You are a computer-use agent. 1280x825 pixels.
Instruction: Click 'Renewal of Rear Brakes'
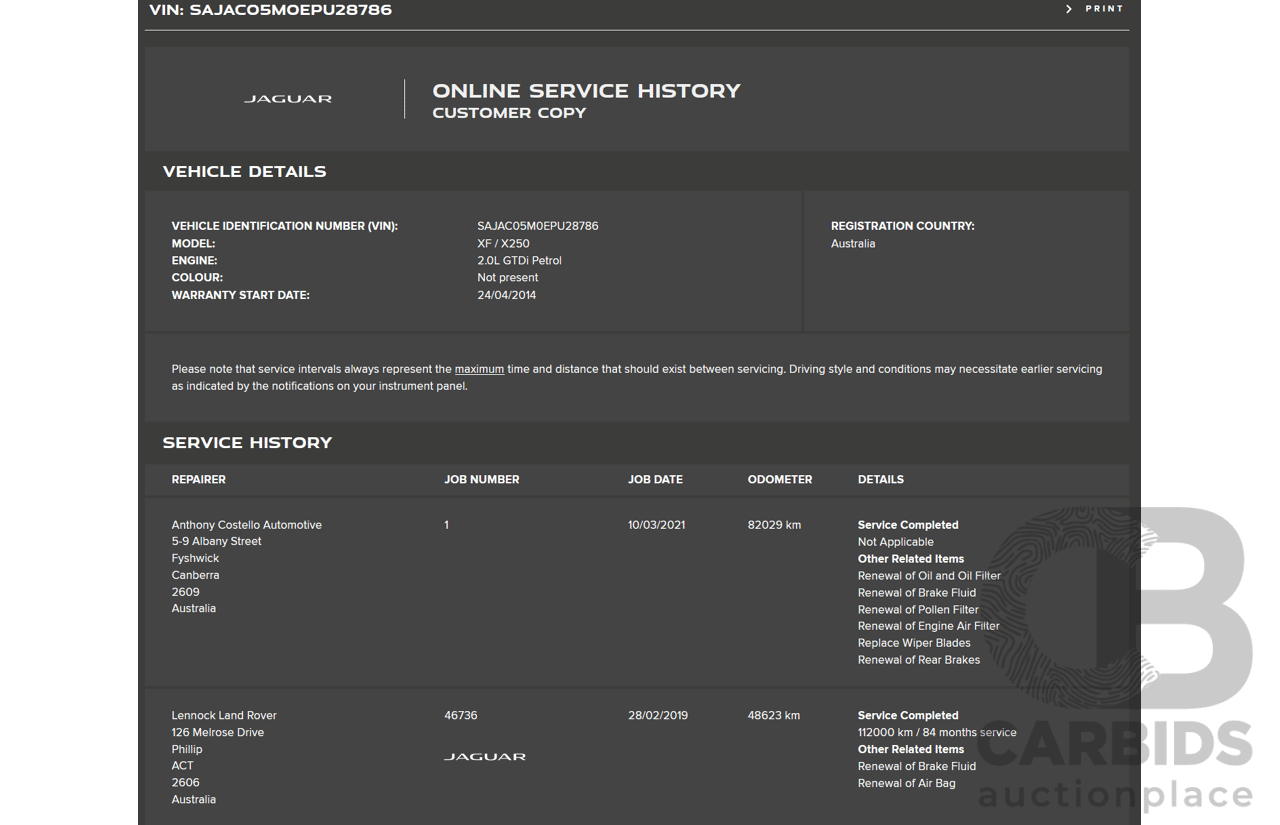[918, 660]
